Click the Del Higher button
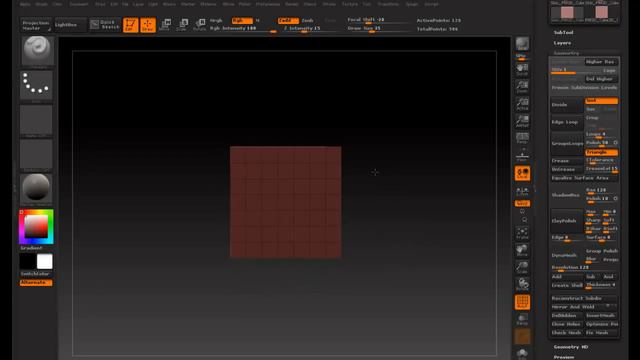Screen dimensions: 640x360 point(601,79)
